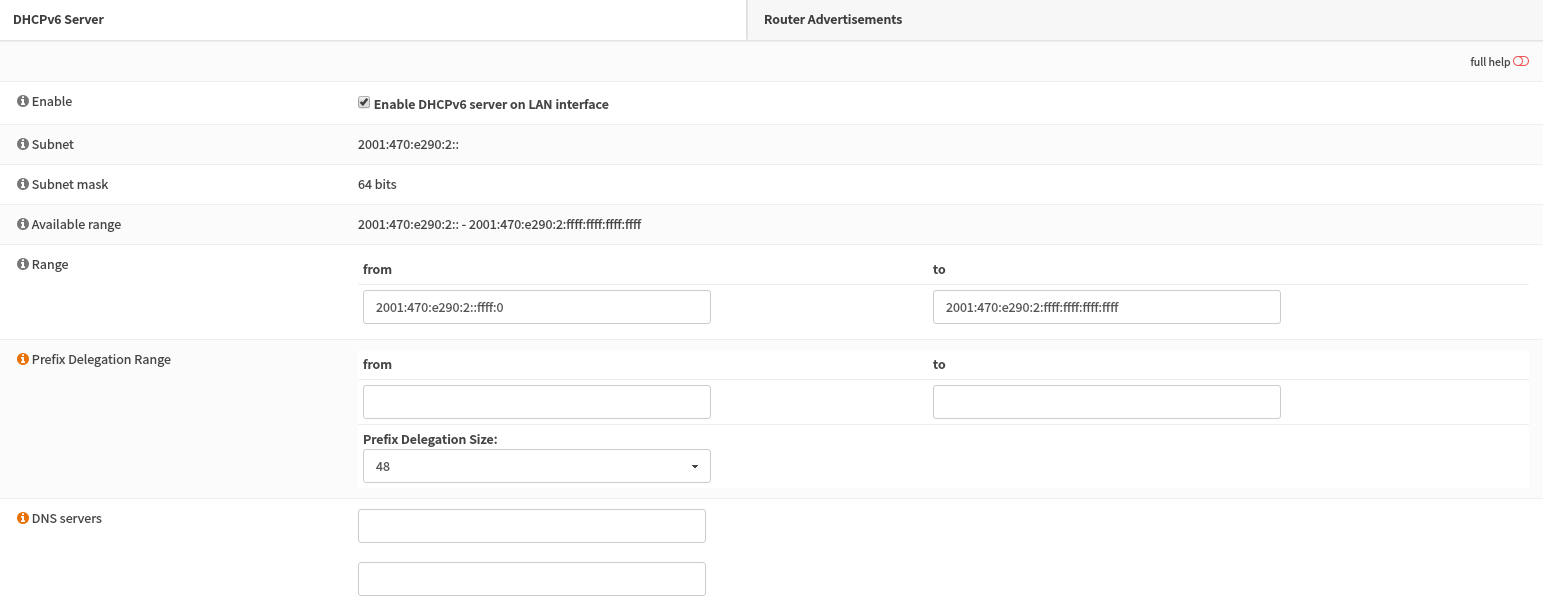1543x605 pixels.
Task: Toggle the full help switch
Action: 1521,62
